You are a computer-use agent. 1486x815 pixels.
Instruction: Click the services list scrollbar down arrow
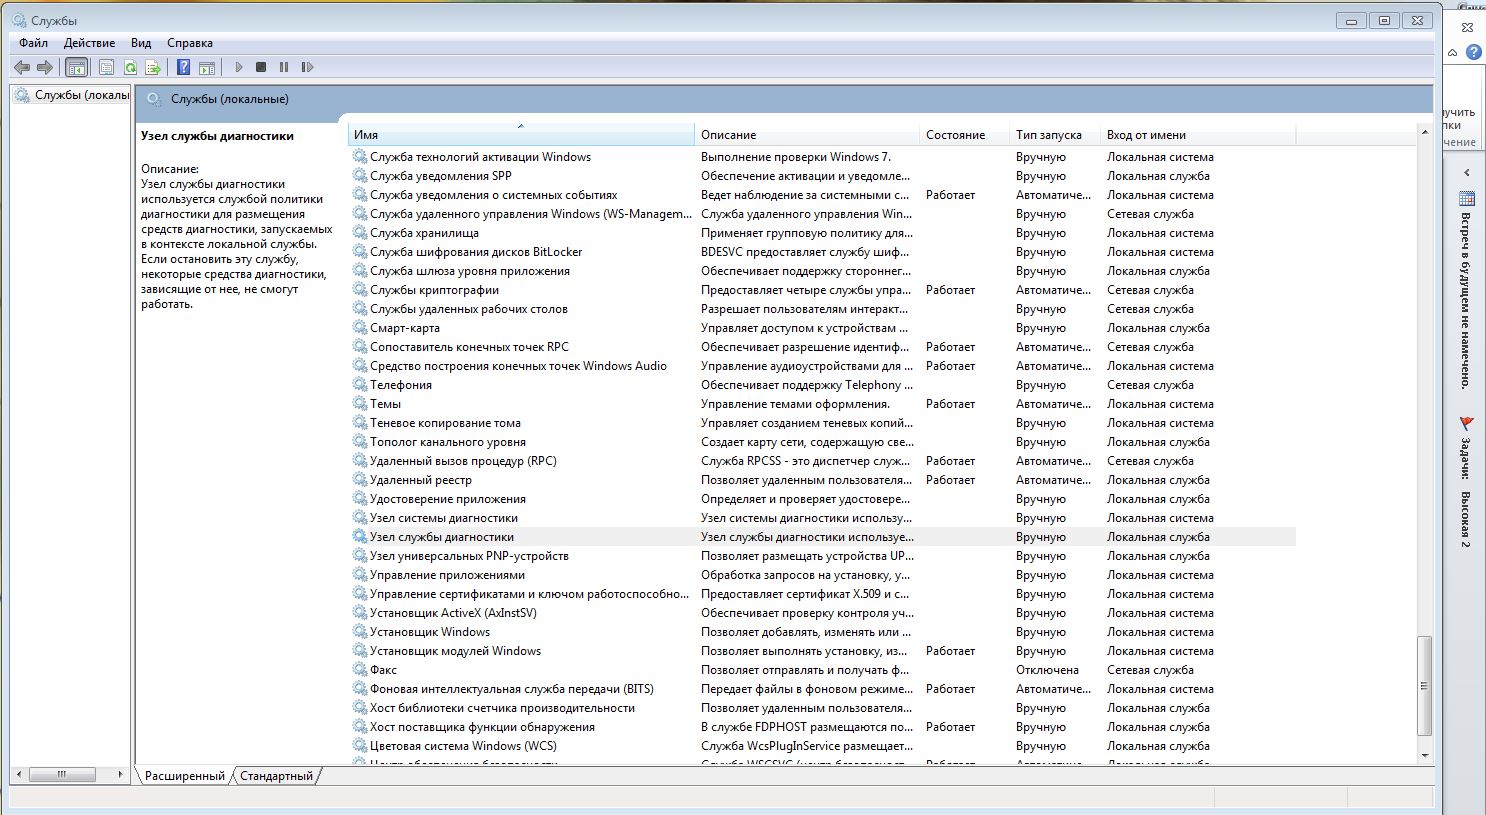tap(1425, 756)
